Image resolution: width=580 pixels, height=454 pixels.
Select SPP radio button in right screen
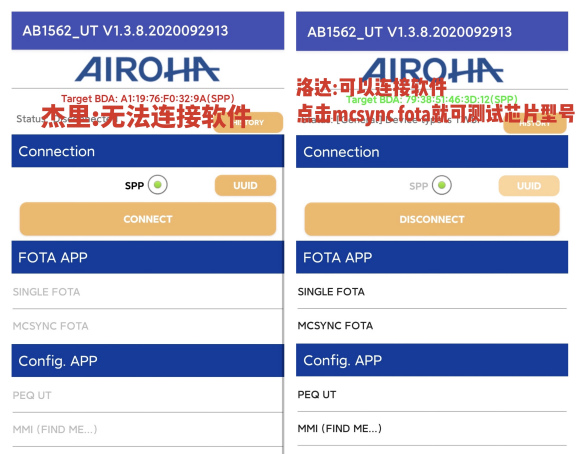point(442,185)
